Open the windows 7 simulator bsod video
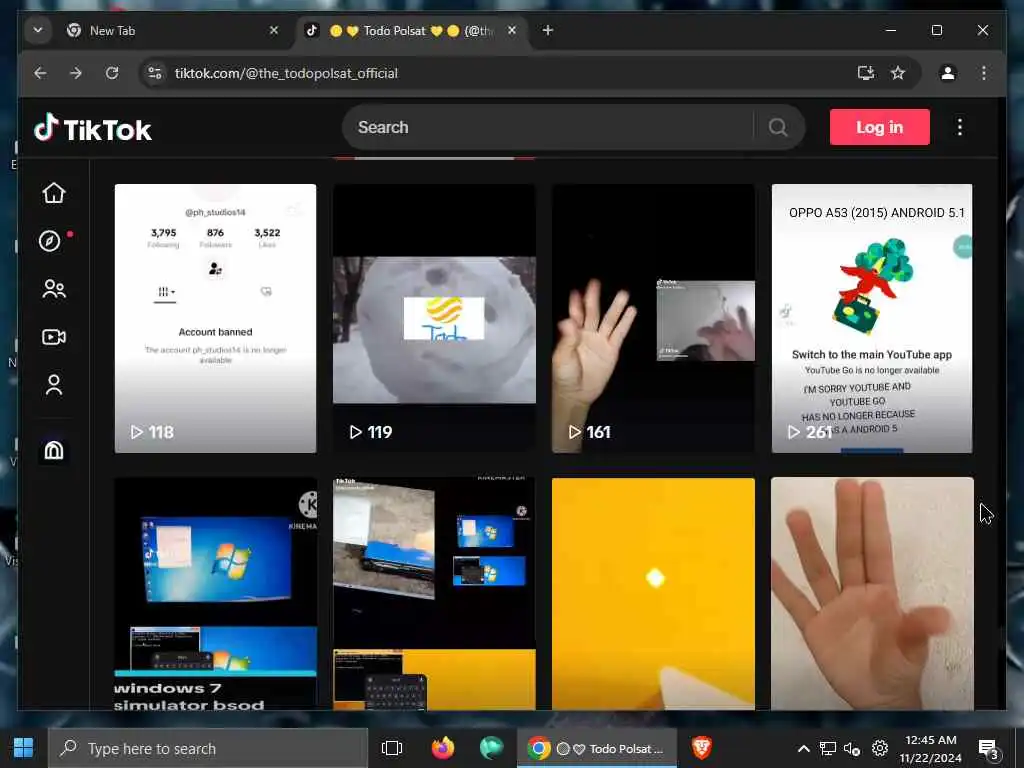This screenshot has width=1024, height=768. pyautogui.click(x=216, y=593)
